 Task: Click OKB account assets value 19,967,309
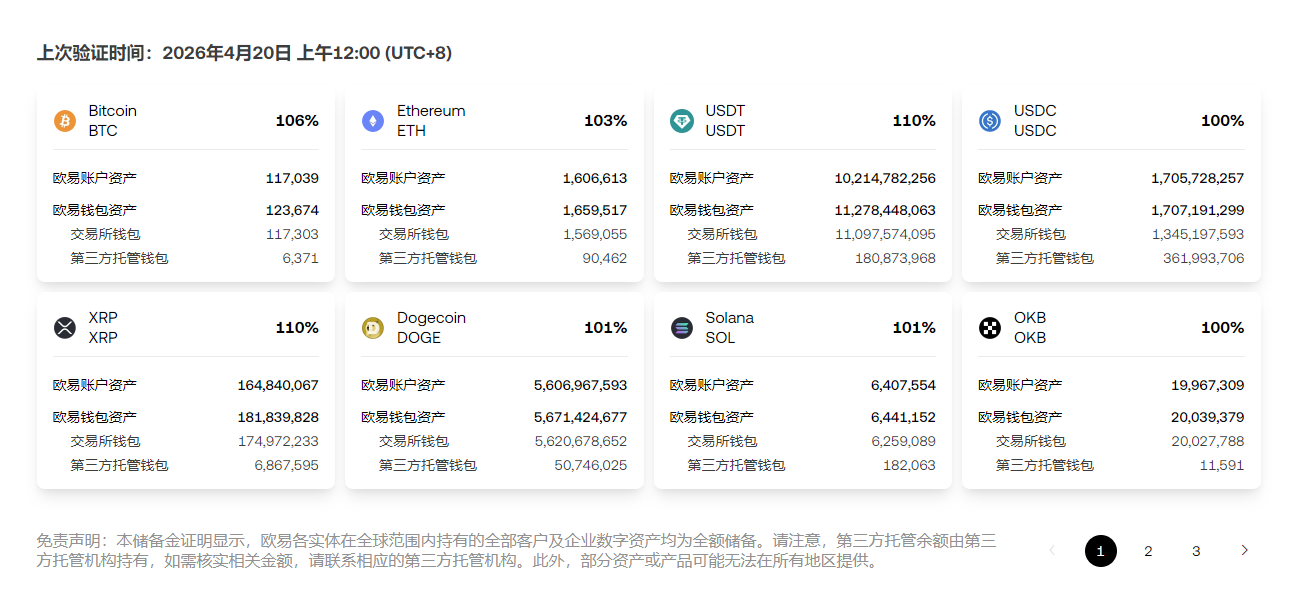click(1208, 385)
